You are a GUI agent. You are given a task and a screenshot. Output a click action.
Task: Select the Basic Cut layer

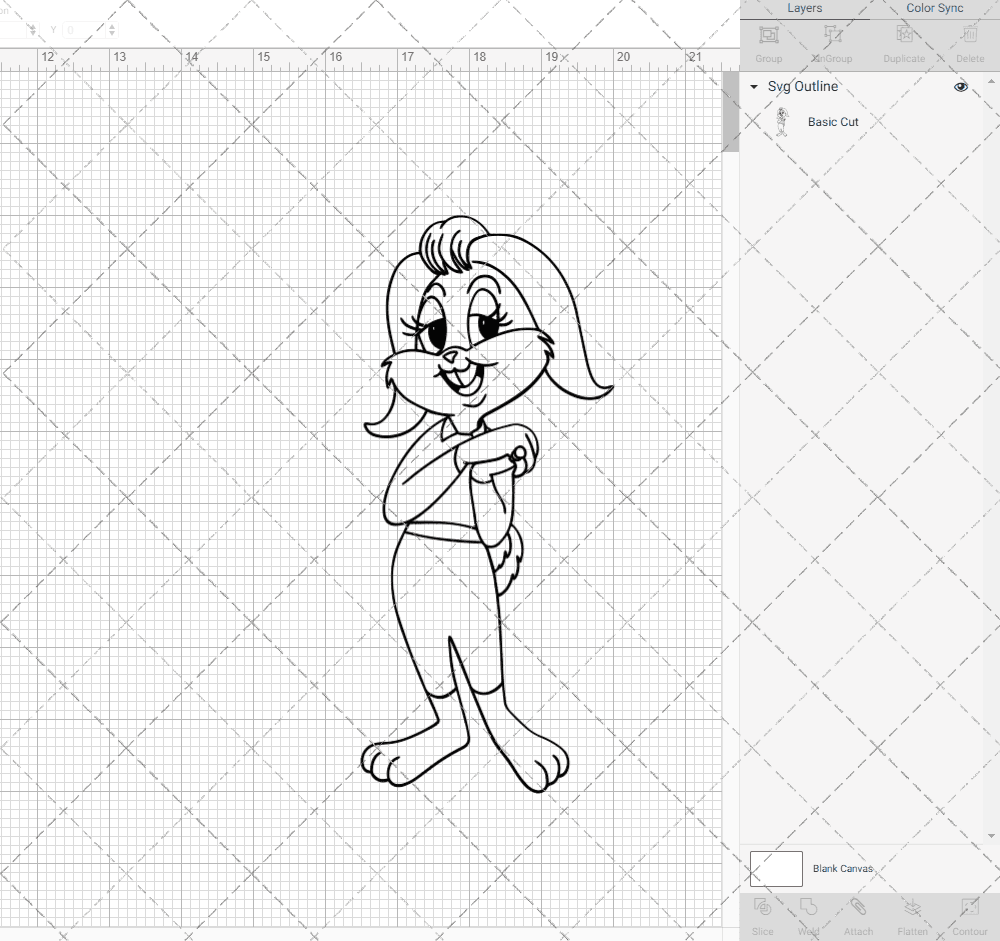coord(833,122)
